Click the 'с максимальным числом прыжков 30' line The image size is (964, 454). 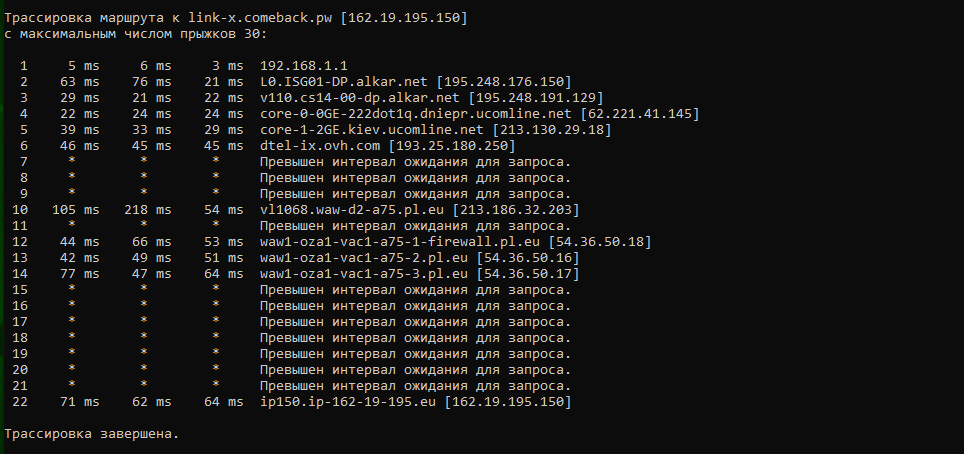coord(136,34)
